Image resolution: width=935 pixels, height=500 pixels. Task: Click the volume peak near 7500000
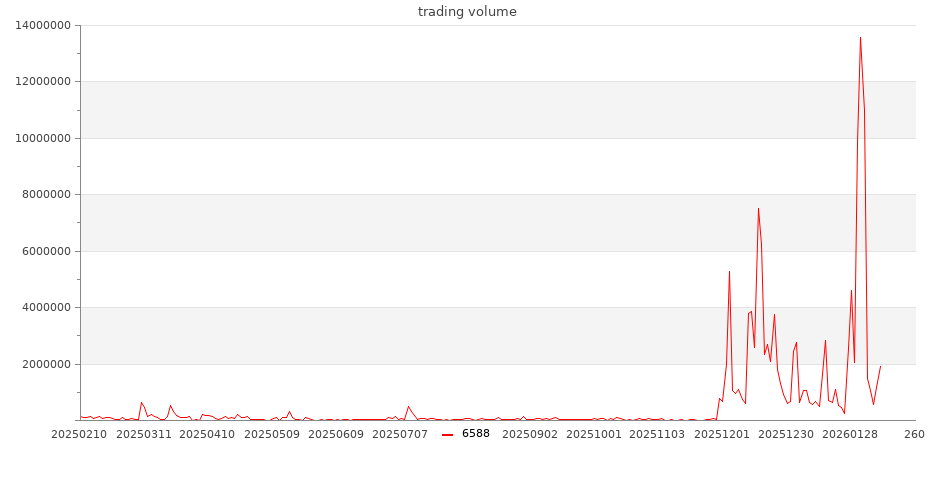click(x=758, y=208)
